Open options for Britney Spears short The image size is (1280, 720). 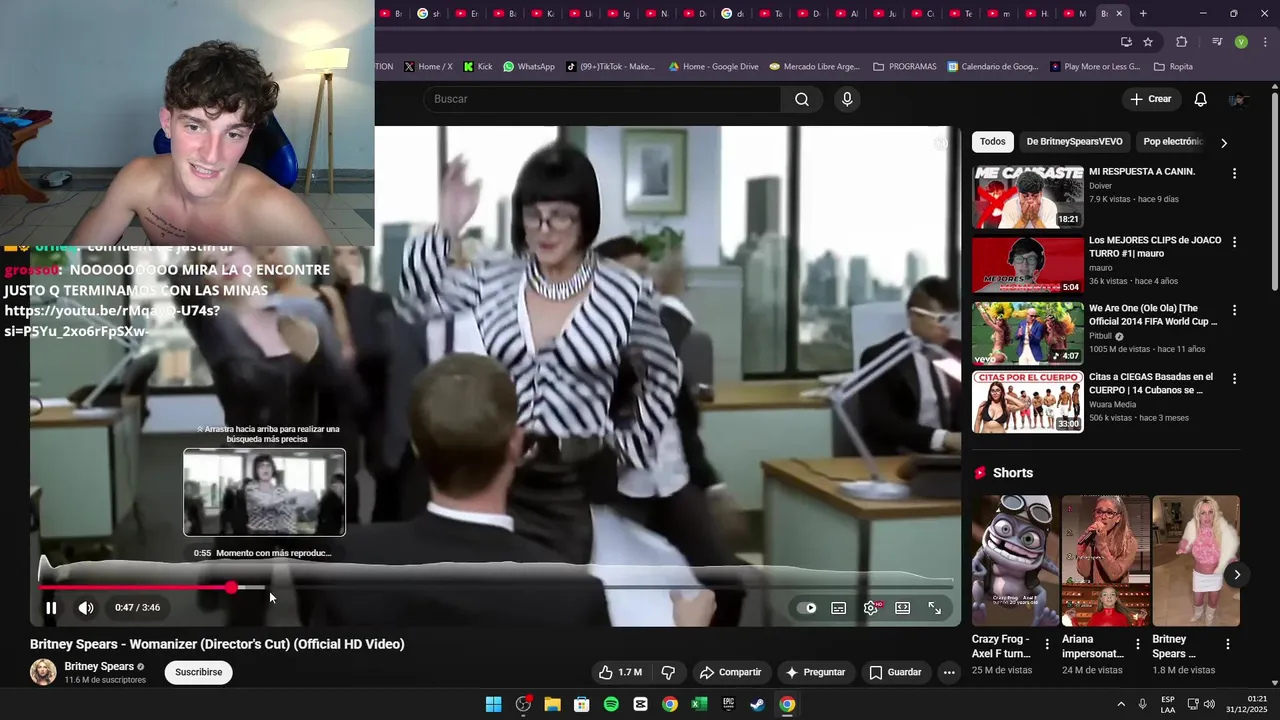click(x=1228, y=644)
